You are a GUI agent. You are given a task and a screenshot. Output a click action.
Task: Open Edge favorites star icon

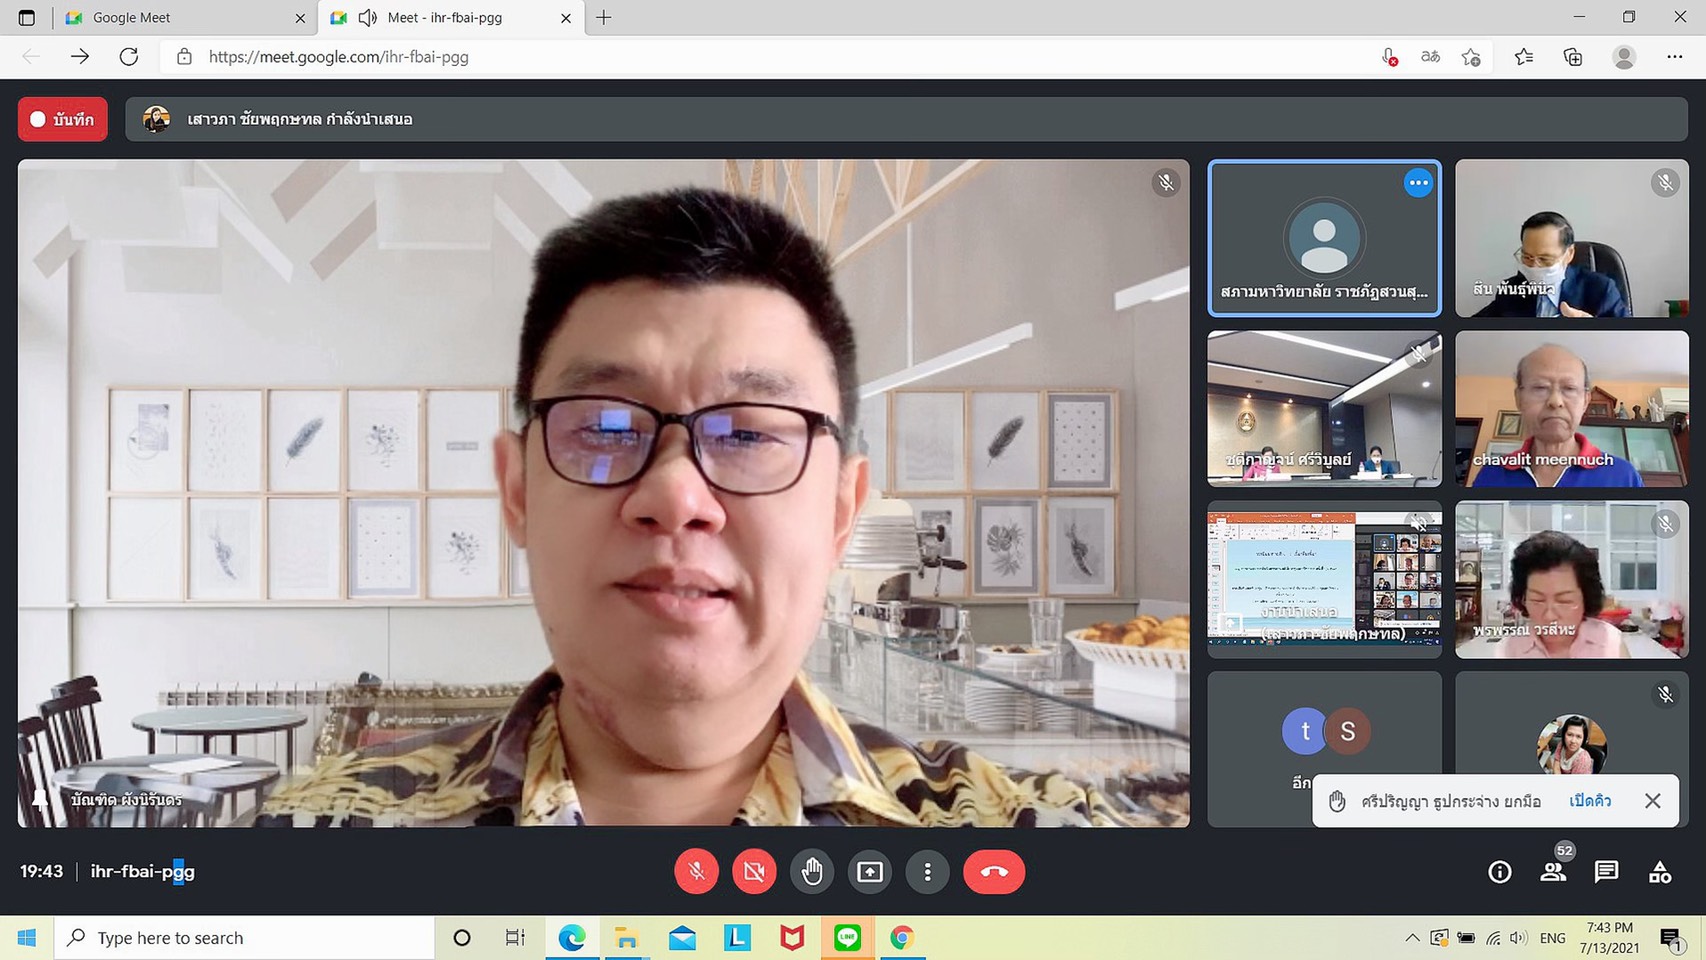point(1523,57)
